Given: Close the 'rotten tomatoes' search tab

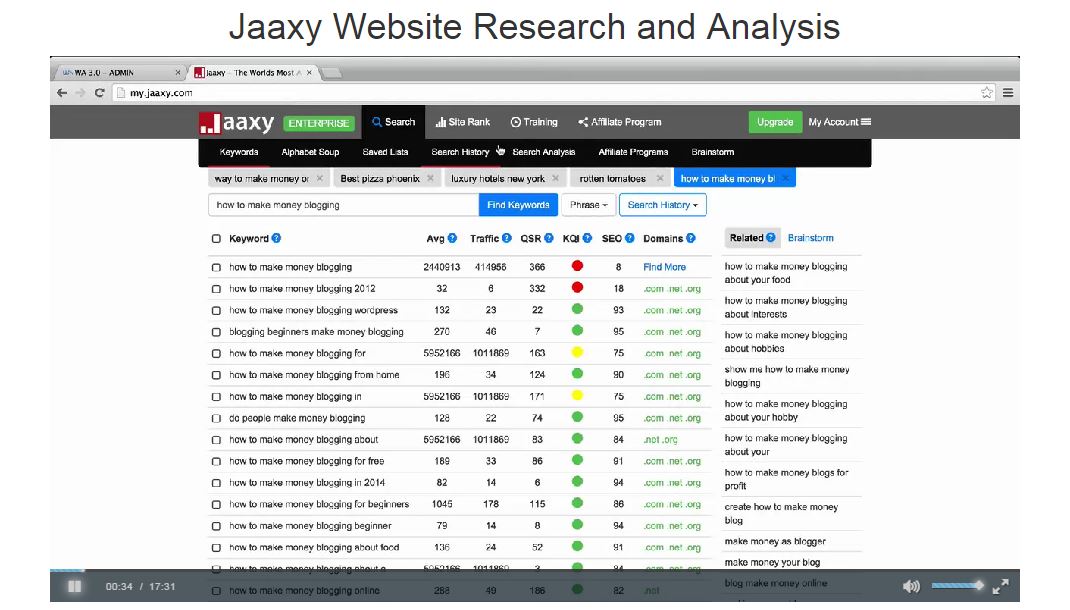Looking at the screenshot, I should 660,178.
